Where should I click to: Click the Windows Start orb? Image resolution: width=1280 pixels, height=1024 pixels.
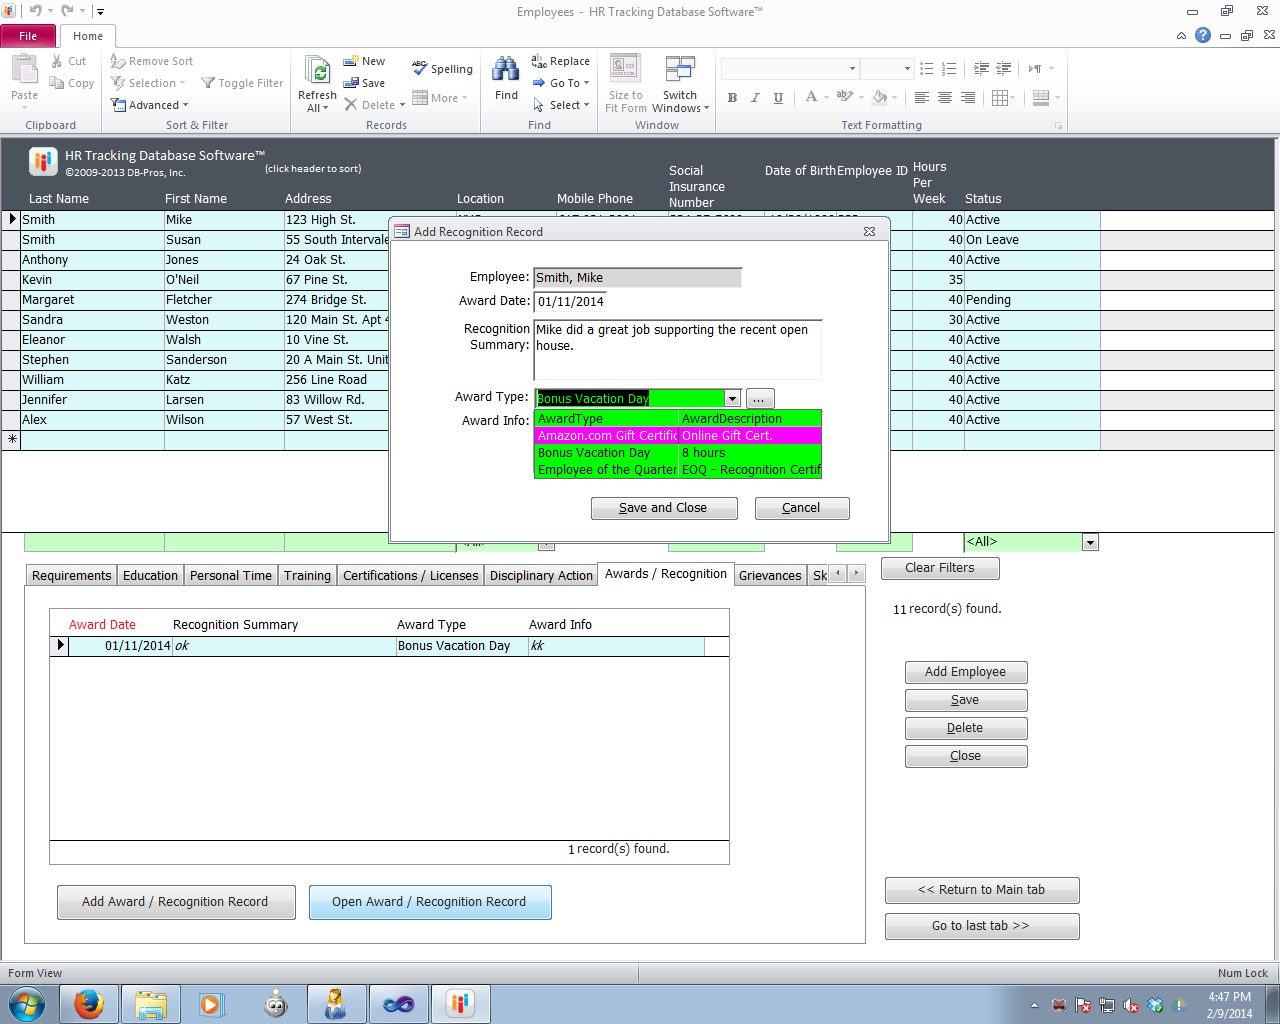coord(27,1003)
